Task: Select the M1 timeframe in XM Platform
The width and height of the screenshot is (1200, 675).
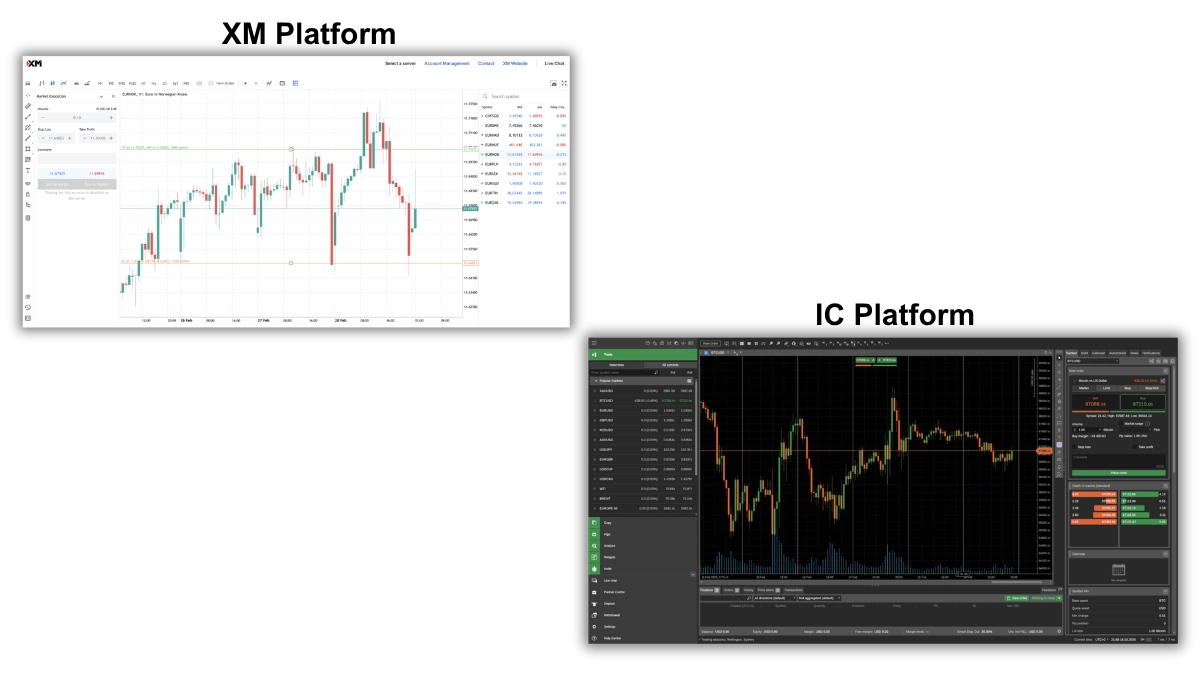Action: 100,83
